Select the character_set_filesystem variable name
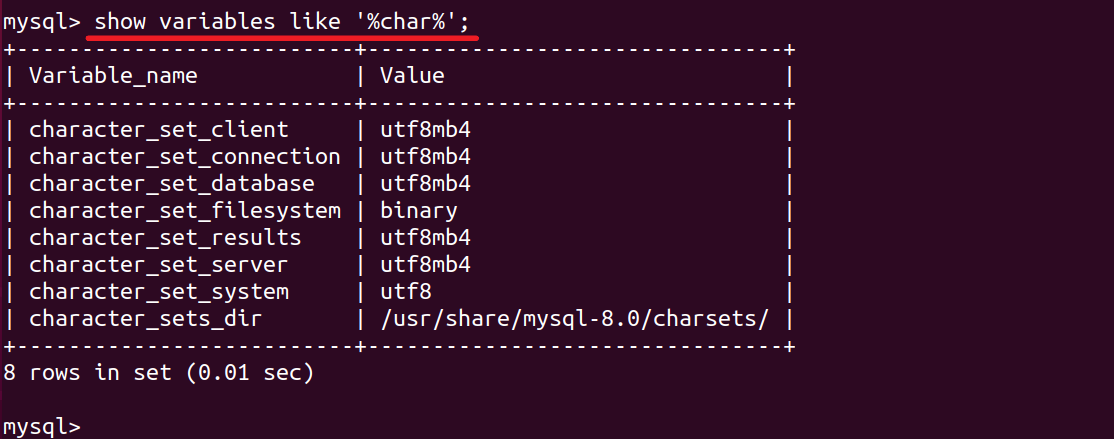Viewport: 1114px width, 439px height. point(184,210)
